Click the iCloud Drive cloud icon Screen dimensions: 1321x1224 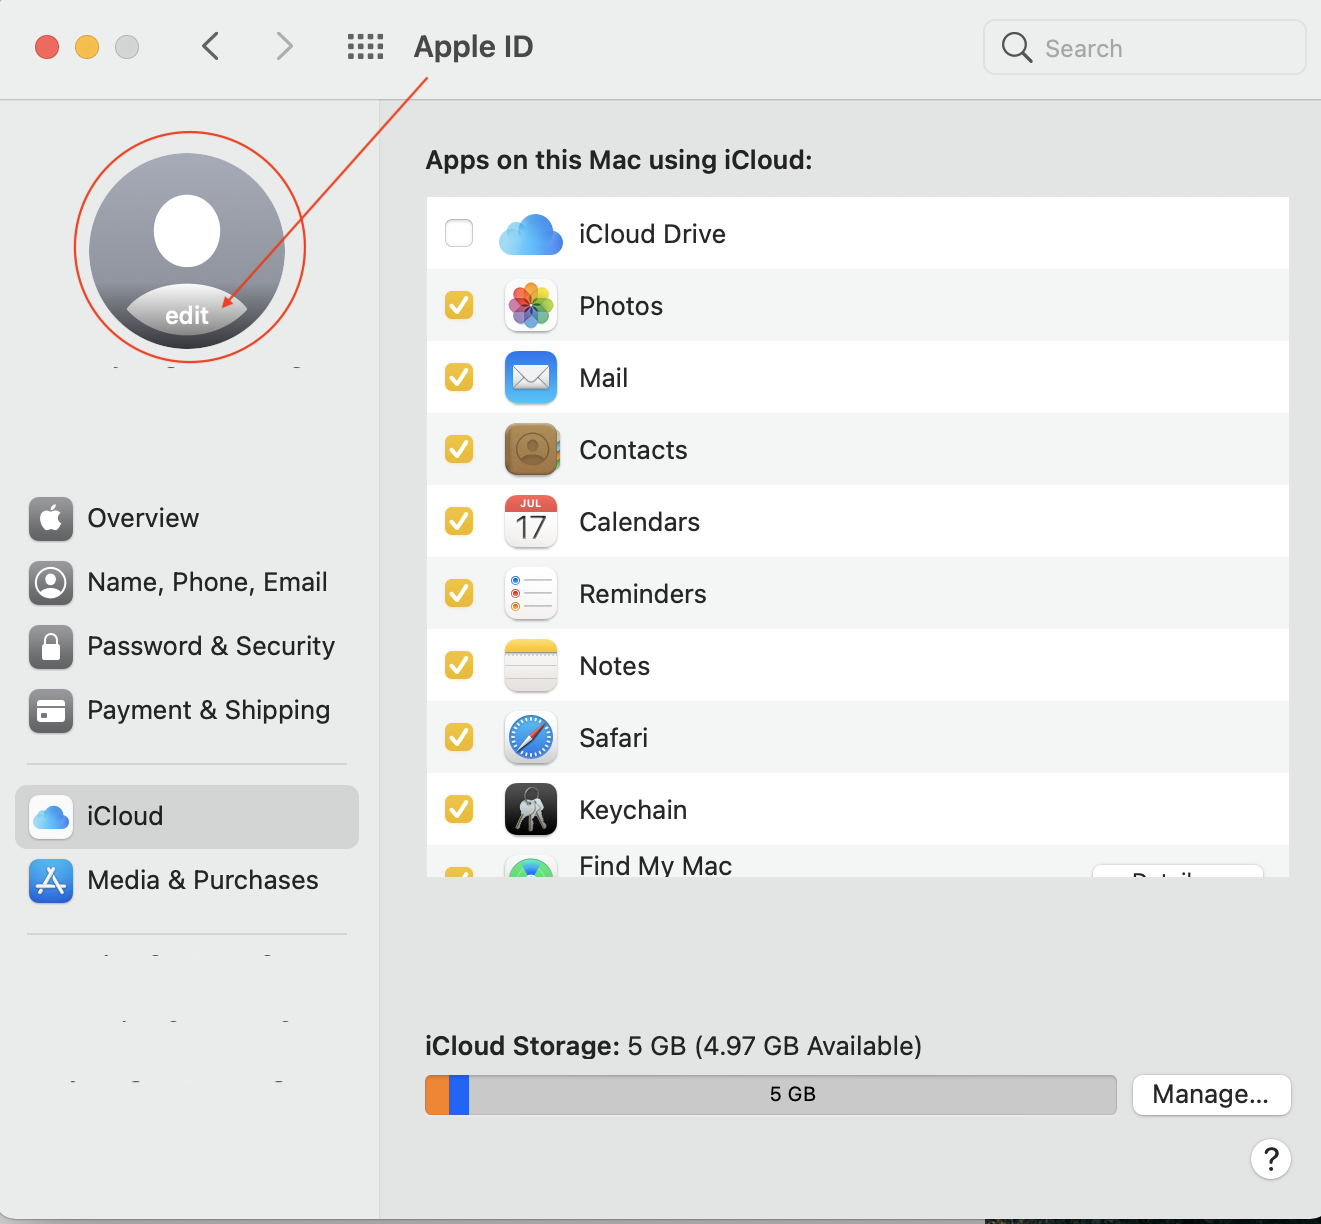point(530,234)
